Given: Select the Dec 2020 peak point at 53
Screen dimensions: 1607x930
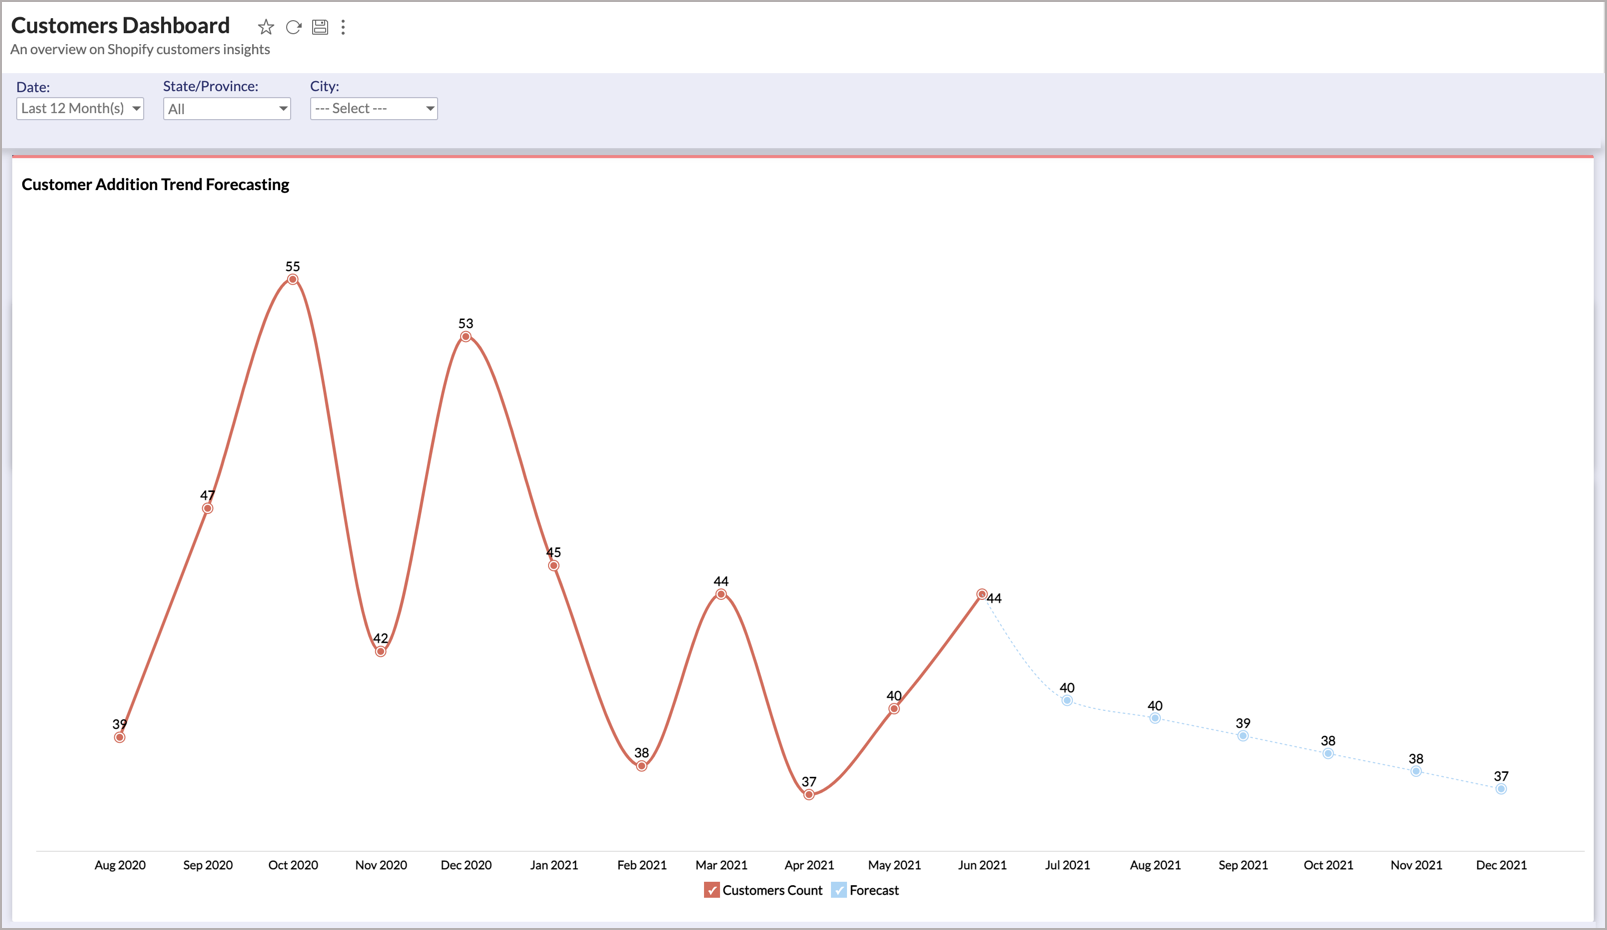Looking at the screenshot, I should [466, 337].
